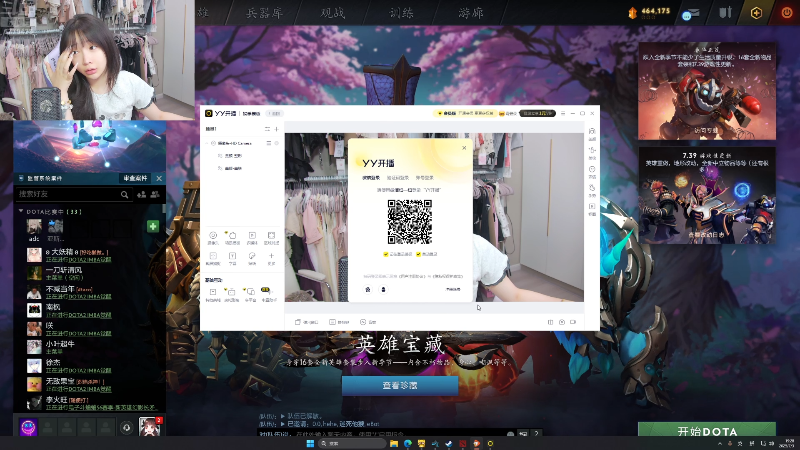Image resolution: width=800 pixels, height=450 pixels.
Task: Toggle visibility of HD Camera source
Action: click(x=277, y=143)
